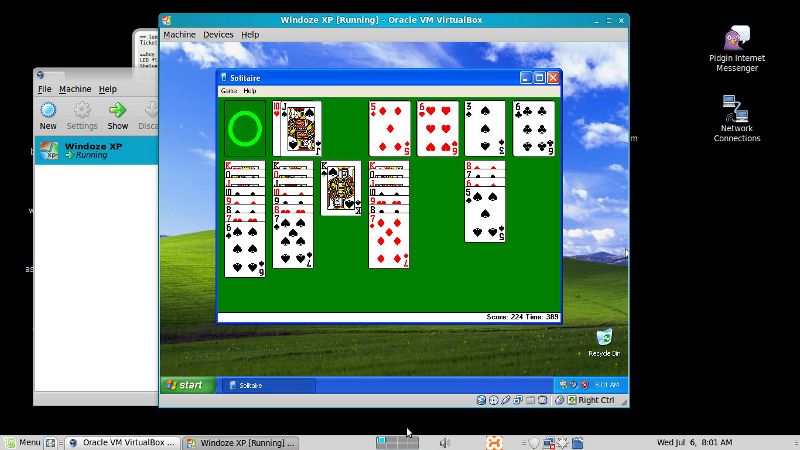The width and height of the screenshot is (800, 450).
Task: Click the New VM toolbar icon
Action: [x=48, y=110]
